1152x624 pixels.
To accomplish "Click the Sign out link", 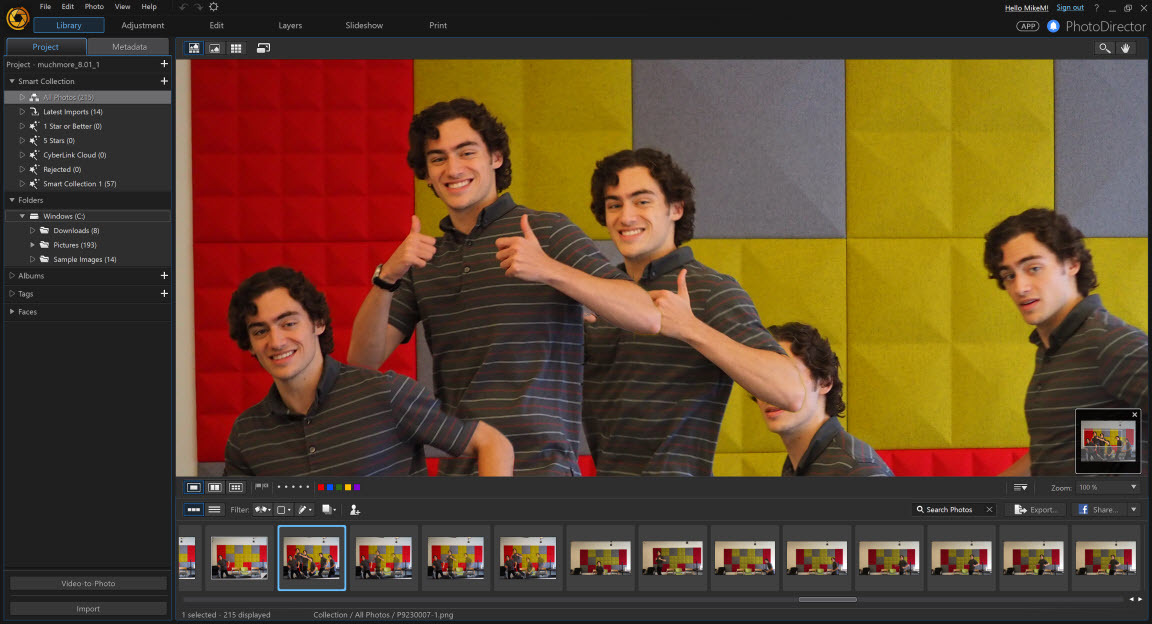I will click(x=1069, y=7).
